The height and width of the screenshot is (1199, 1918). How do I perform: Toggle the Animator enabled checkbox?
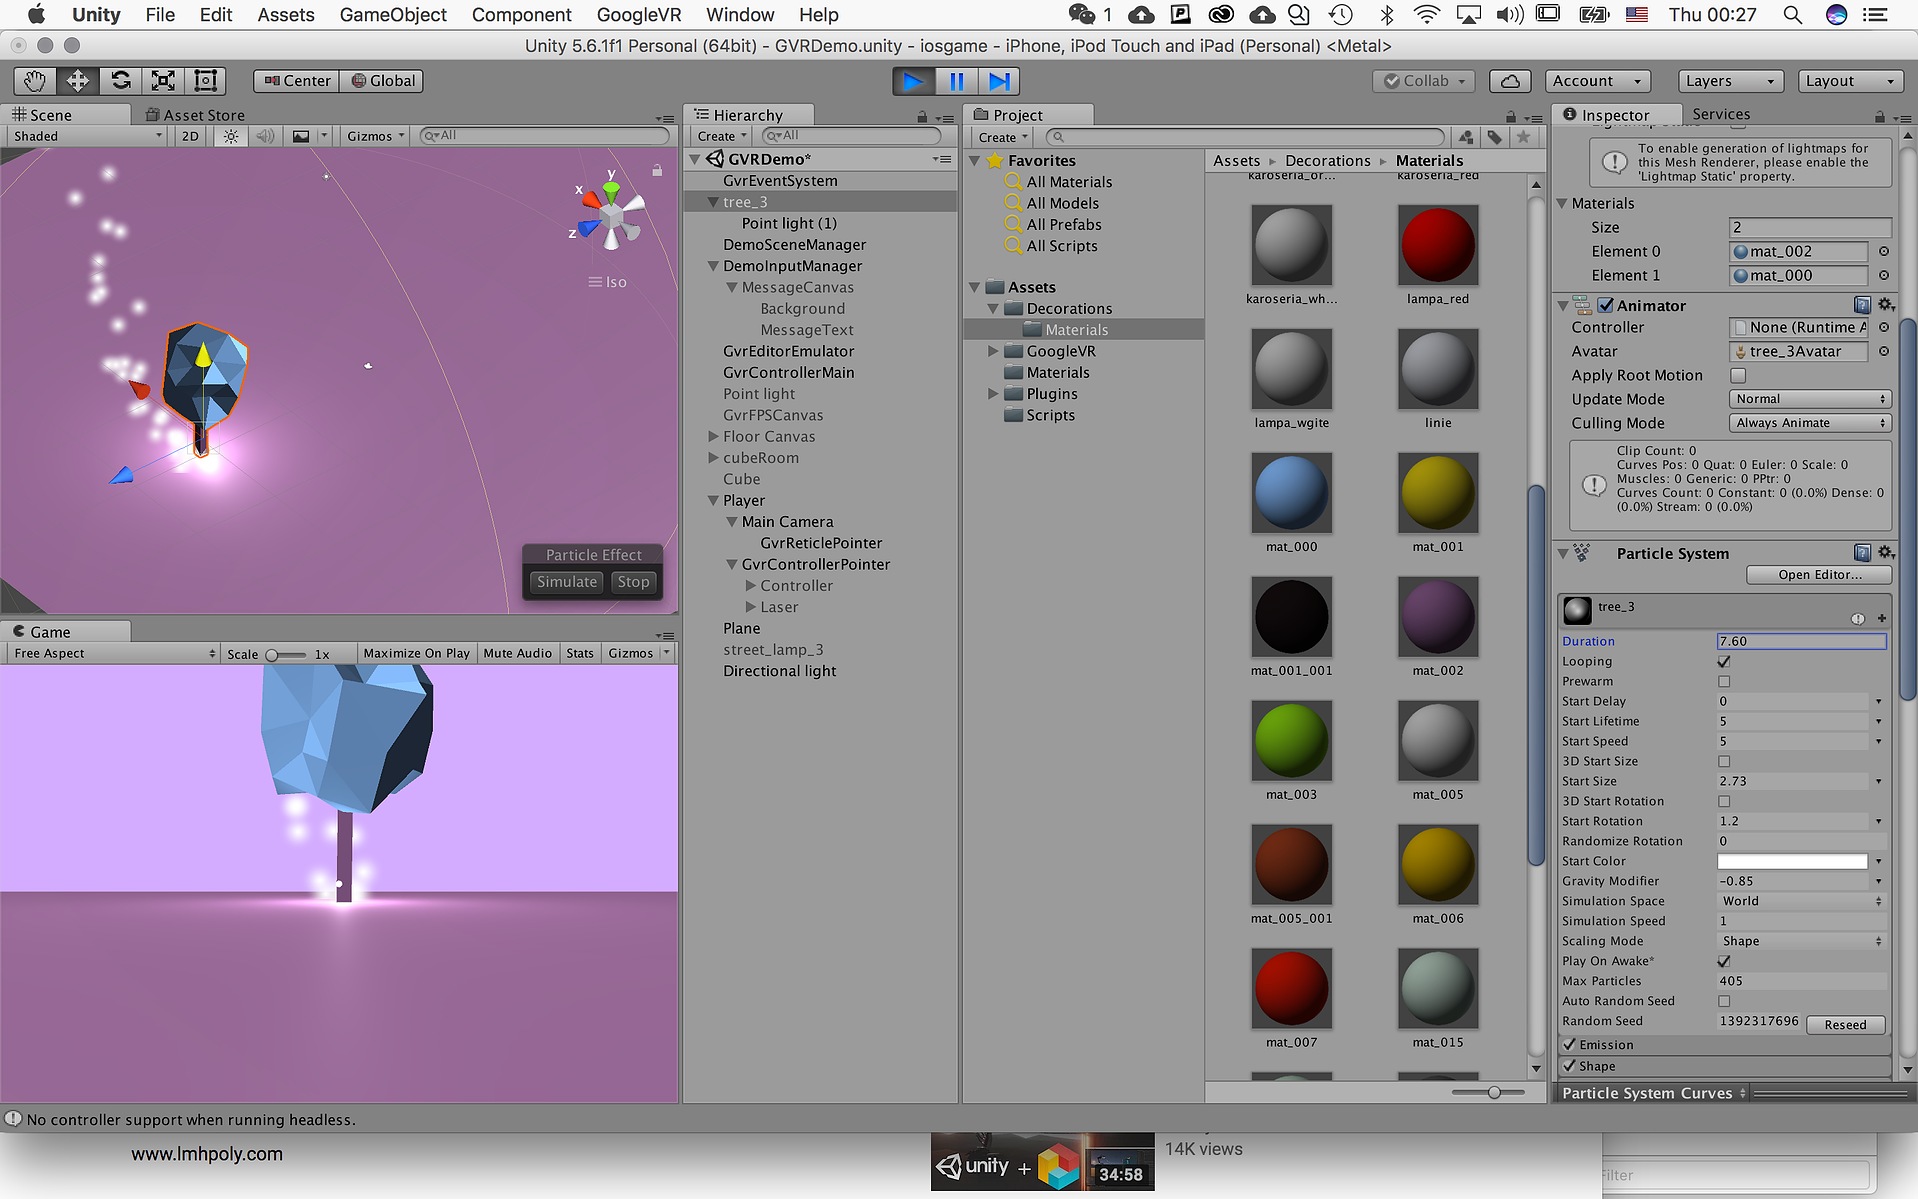1605,306
